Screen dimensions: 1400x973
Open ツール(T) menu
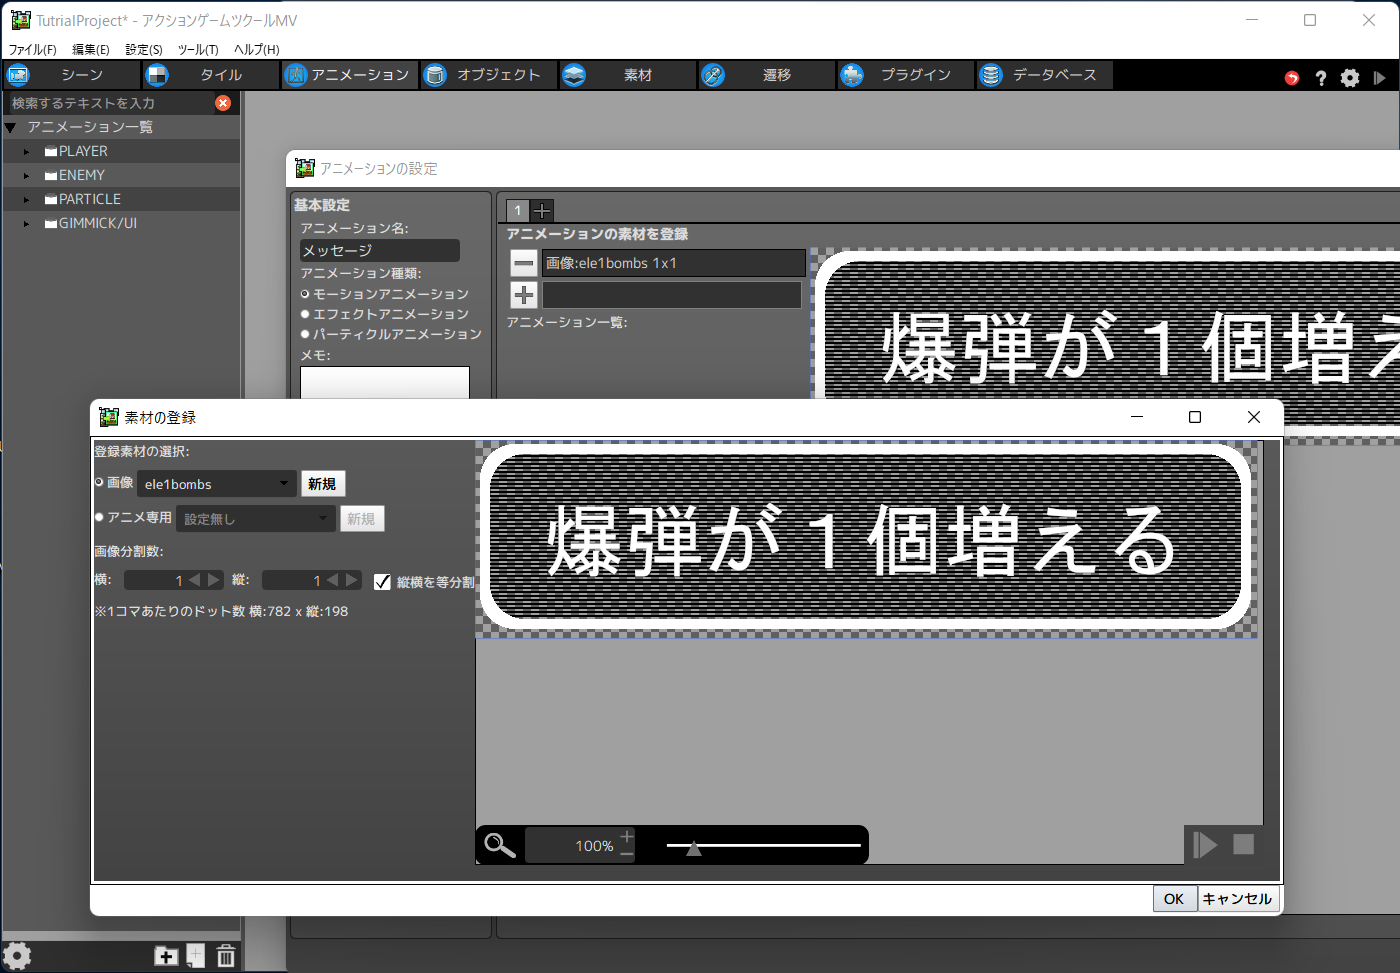pyautogui.click(x=198, y=49)
